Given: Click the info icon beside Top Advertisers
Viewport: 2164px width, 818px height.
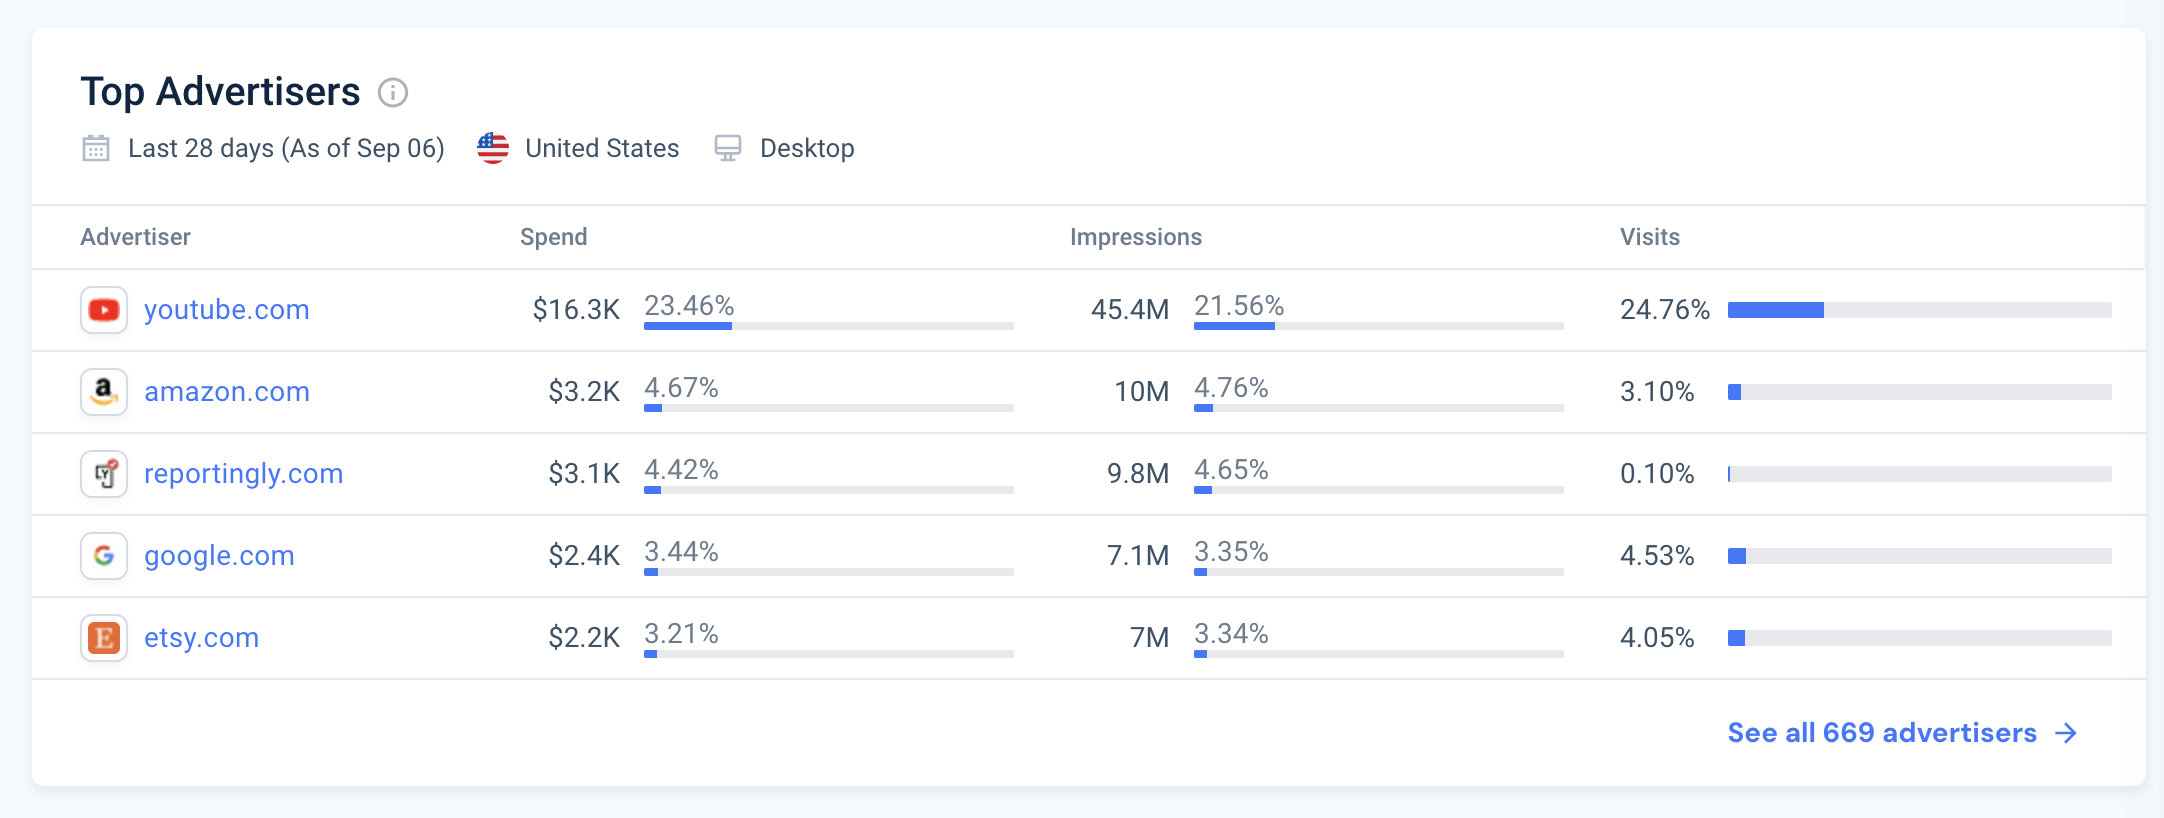Looking at the screenshot, I should (393, 93).
